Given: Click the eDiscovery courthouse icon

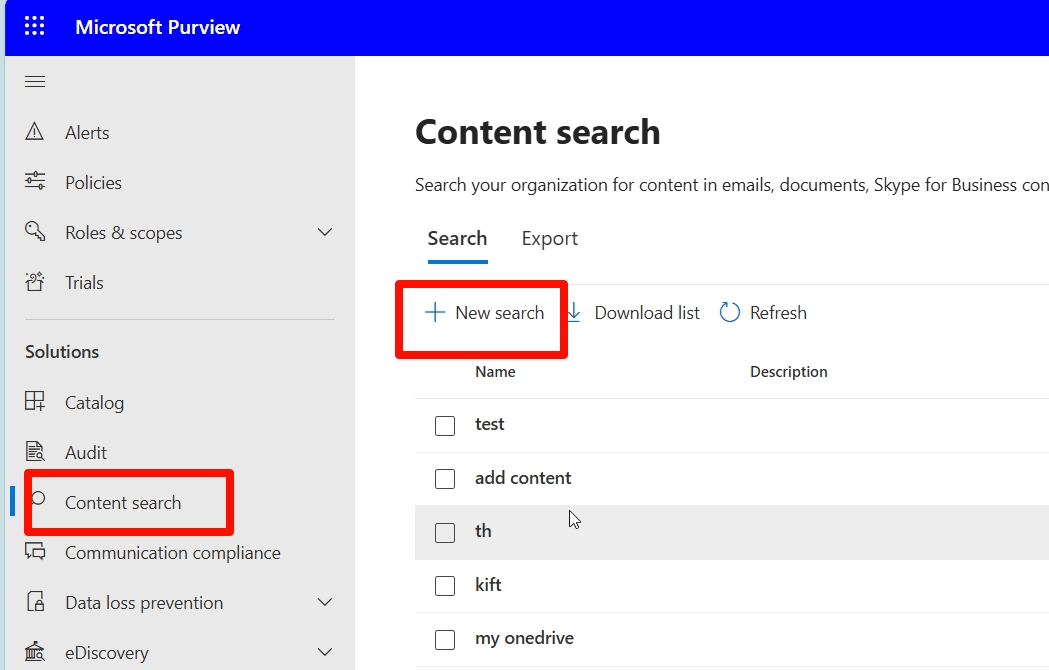Looking at the screenshot, I should pyautogui.click(x=35, y=651).
